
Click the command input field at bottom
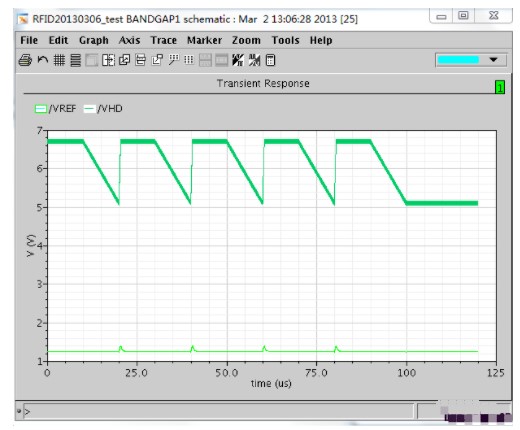point(218,412)
